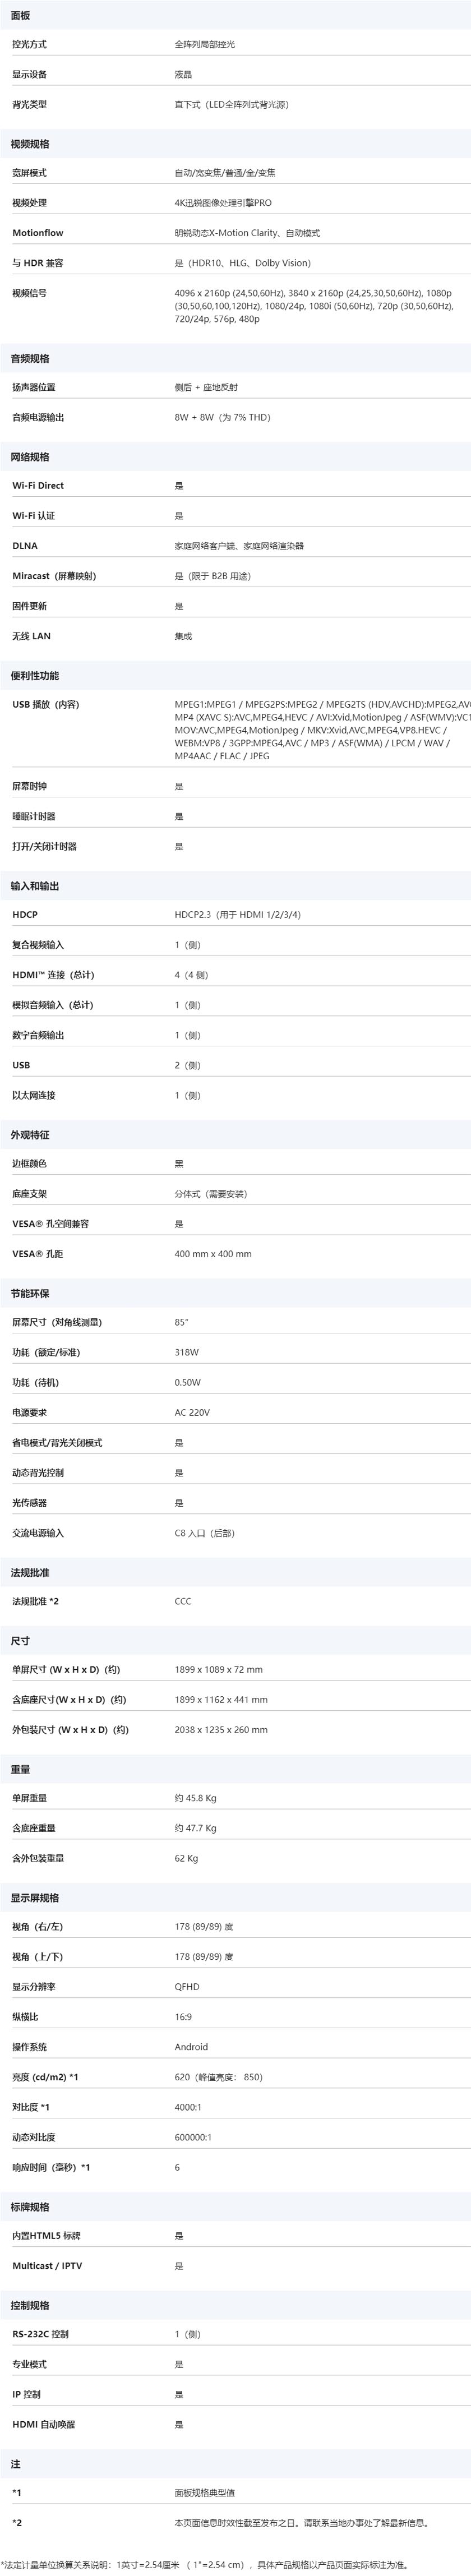This screenshot has height=2576, width=471.
Task: Click the 重量 section header
Action: (x=21, y=1769)
